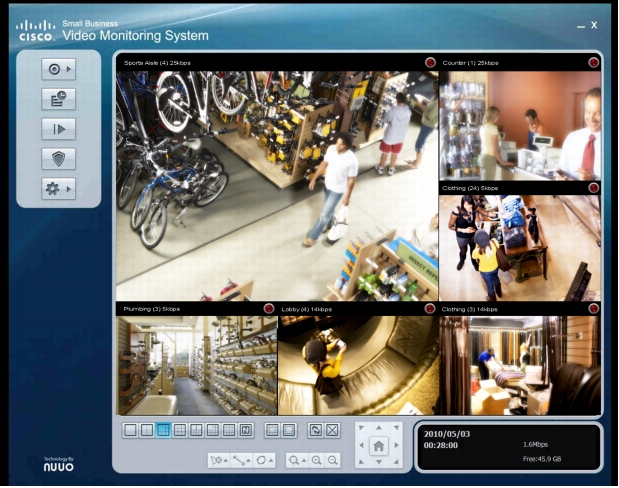Open the shield guard button

click(58, 158)
